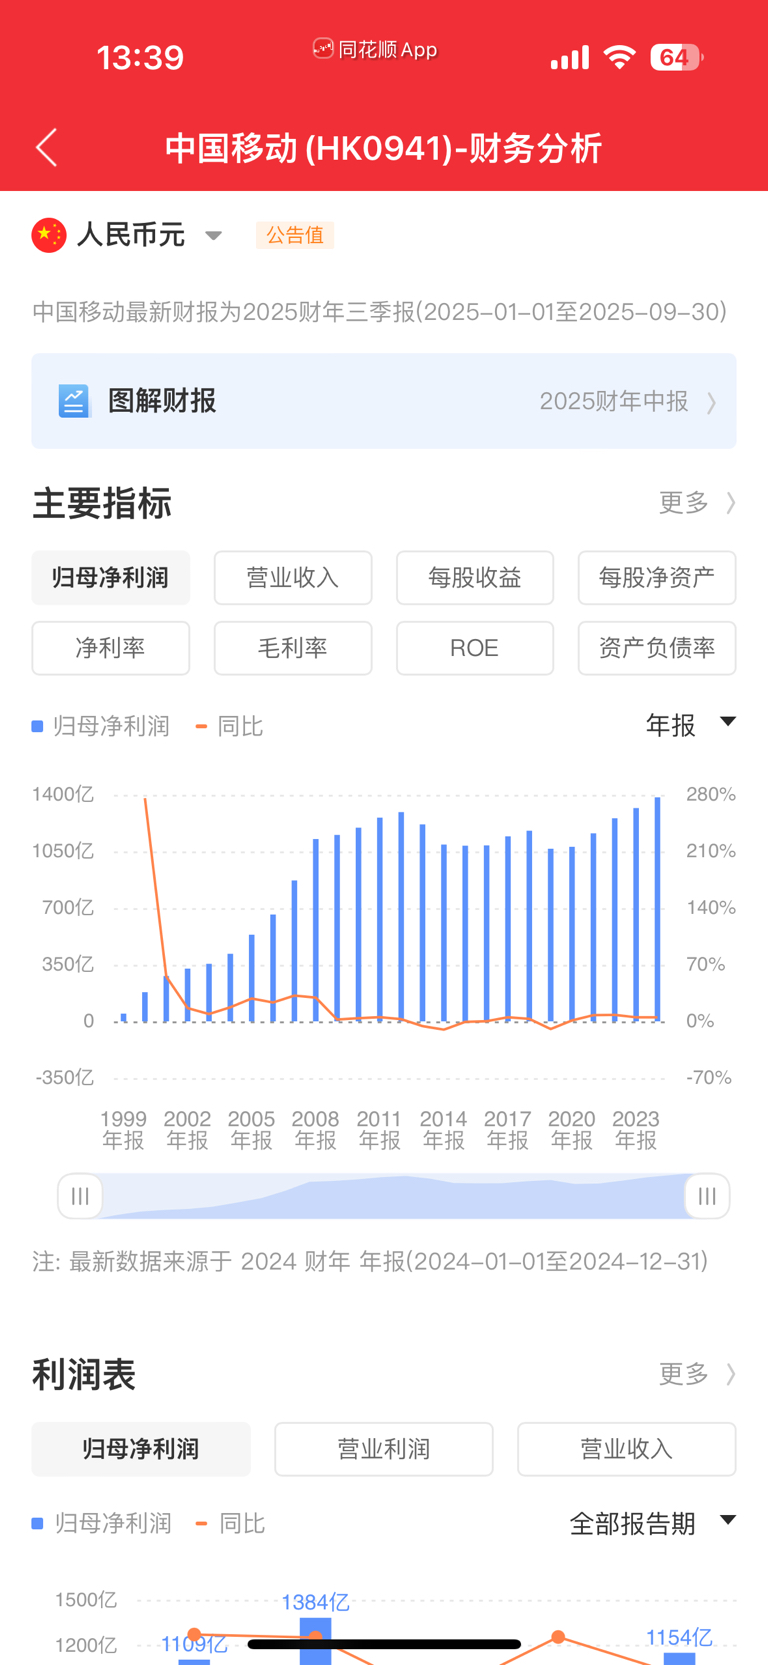769x1665 pixels.
Task: Tap the 2014 年报 axis label
Action: click(443, 1130)
